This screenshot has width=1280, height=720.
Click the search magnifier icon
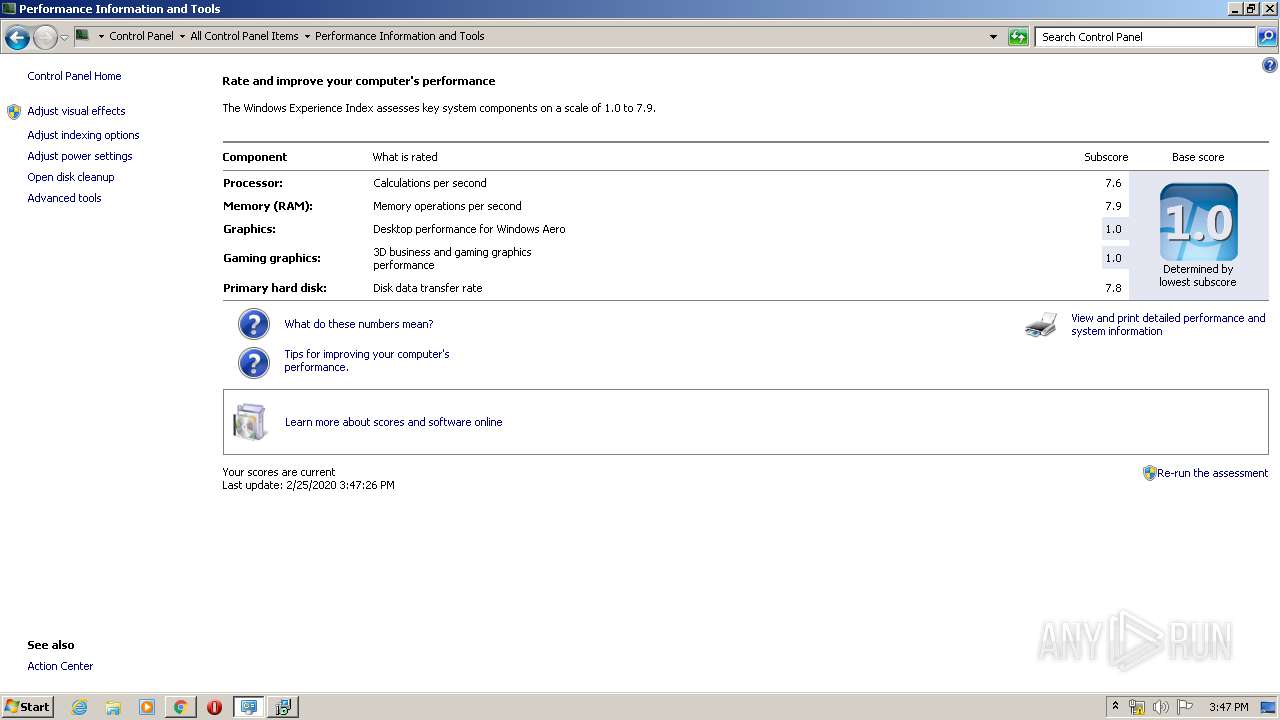pos(1267,37)
